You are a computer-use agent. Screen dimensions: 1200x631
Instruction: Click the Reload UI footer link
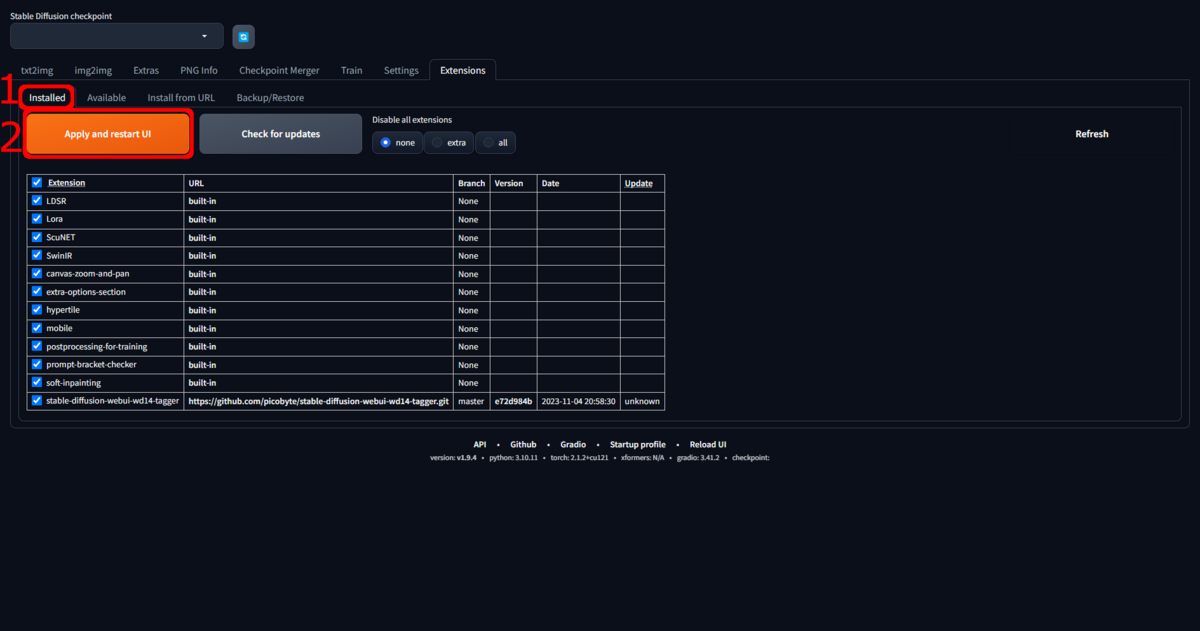[x=708, y=444]
